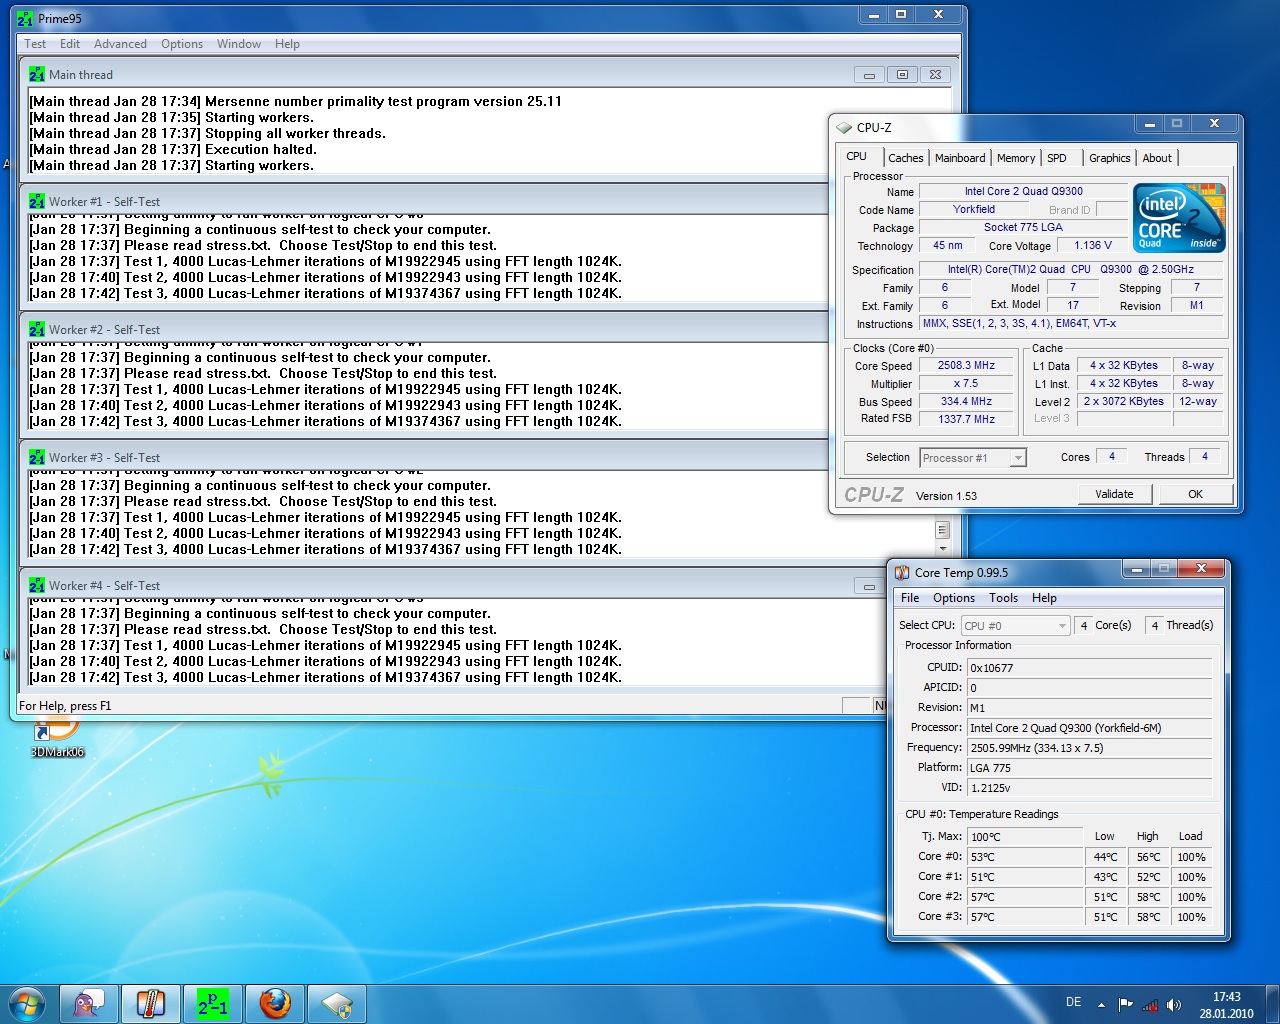Click the VID field 1.2125v
This screenshot has height=1024, width=1280.
1089,788
